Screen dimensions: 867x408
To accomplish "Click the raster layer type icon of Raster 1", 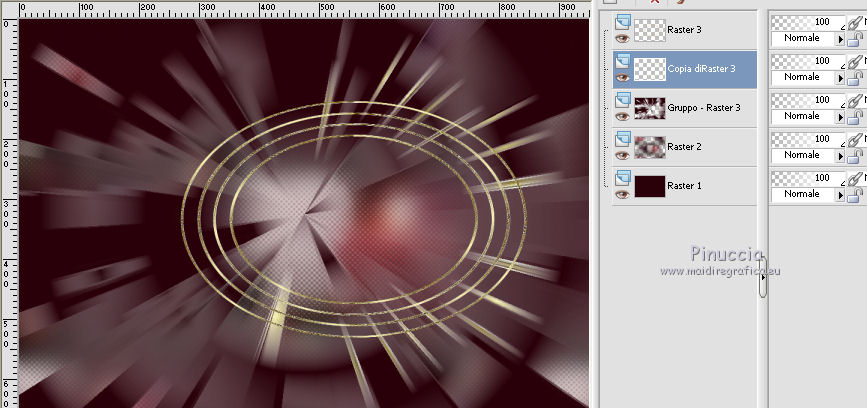I will [623, 177].
